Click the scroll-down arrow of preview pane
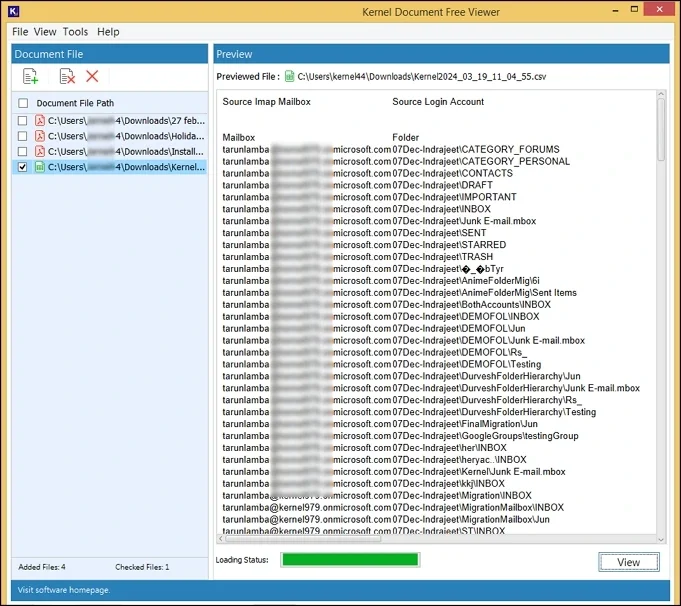The height and width of the screenshot is (606, 681). [661, 540]
